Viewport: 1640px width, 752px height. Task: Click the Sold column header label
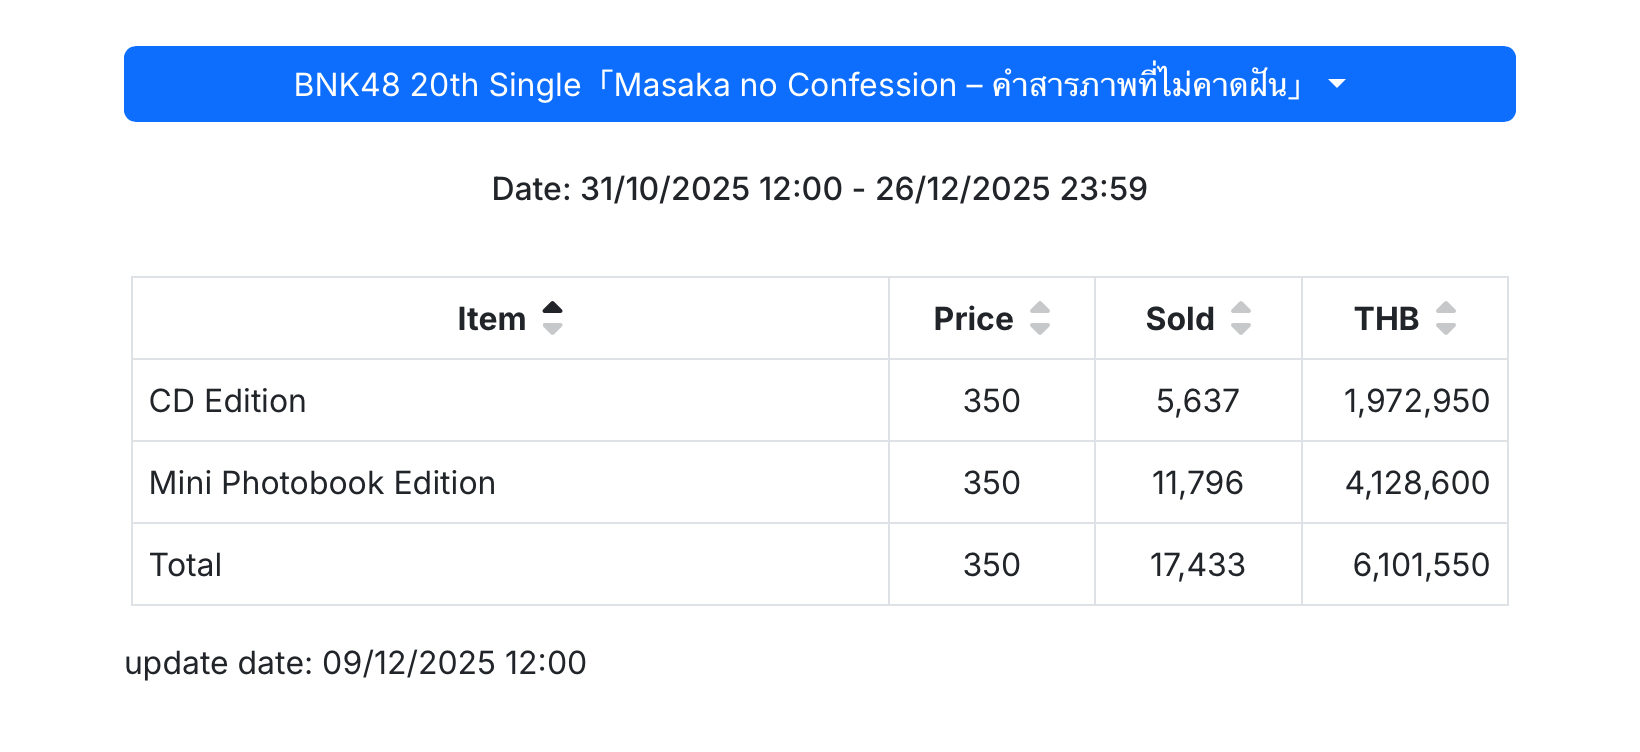tap(1180, 319)
